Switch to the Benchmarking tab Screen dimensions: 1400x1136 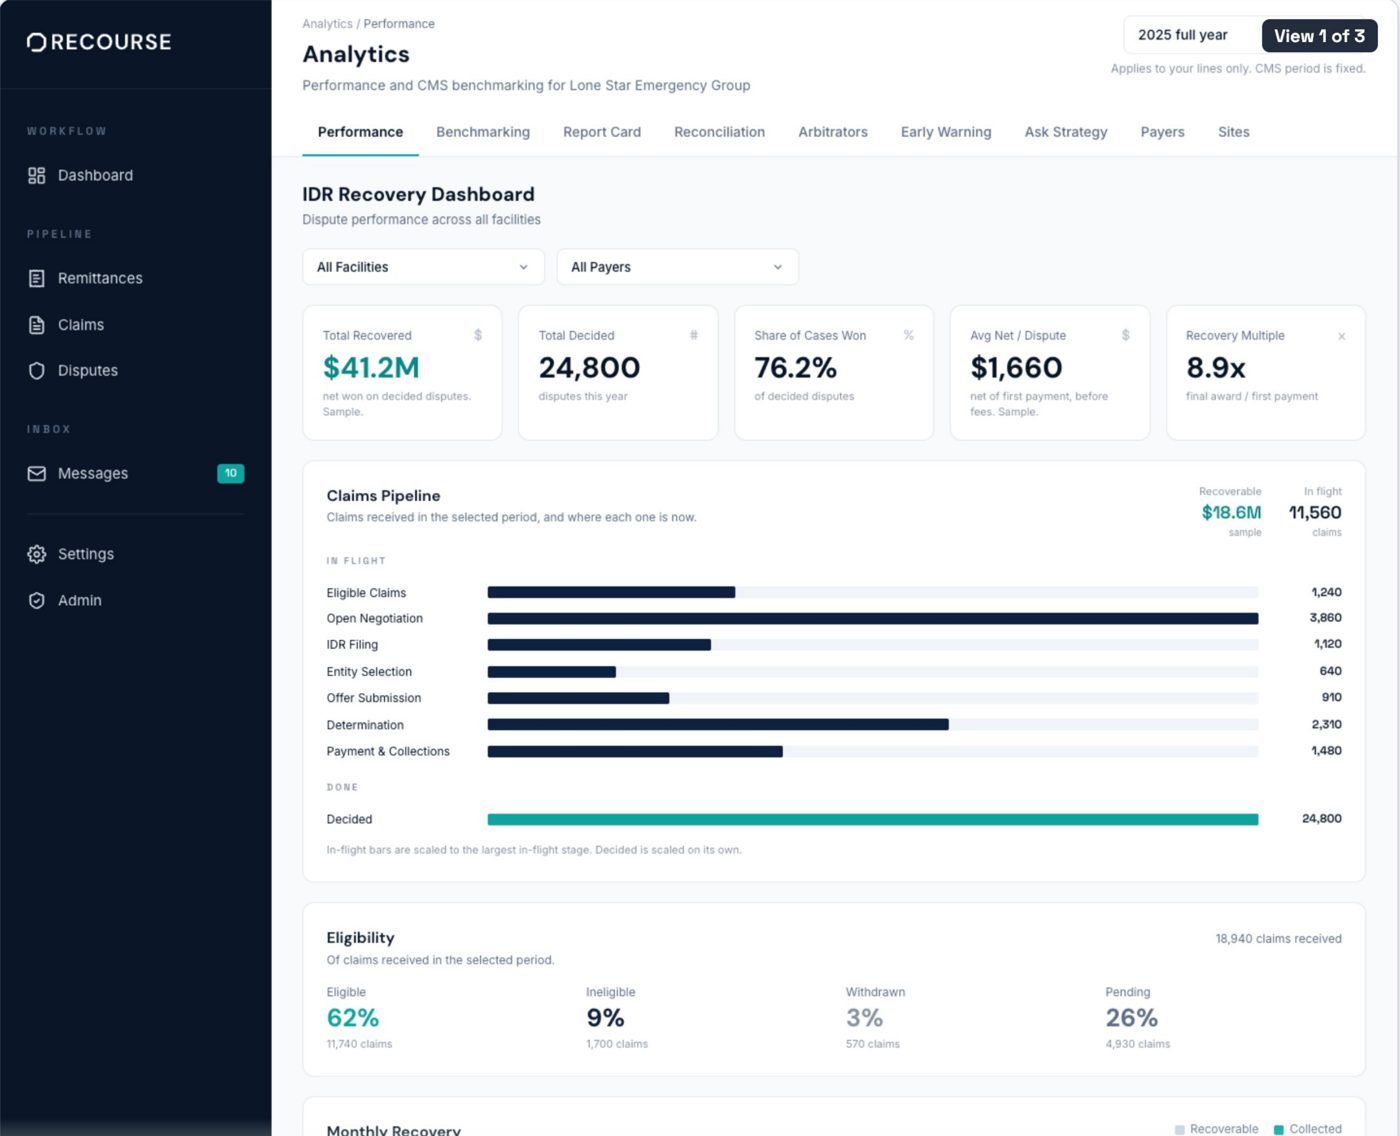point(483,132)
